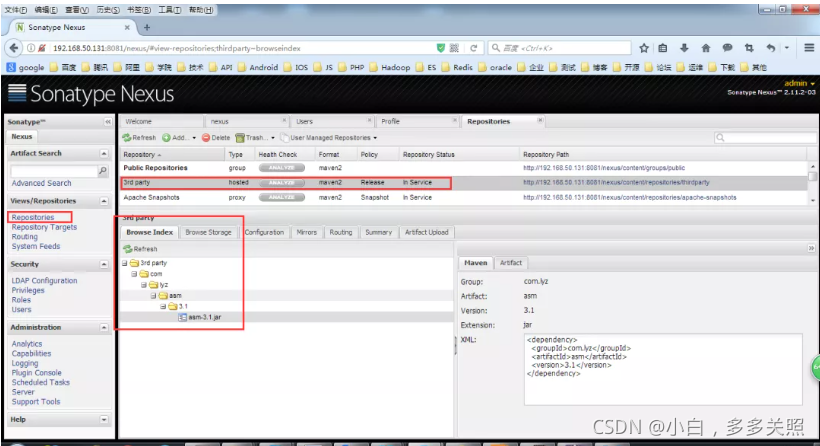Click the browser back arrow button
This screenshot has width=820, height=446.
(x=14, y=48)
